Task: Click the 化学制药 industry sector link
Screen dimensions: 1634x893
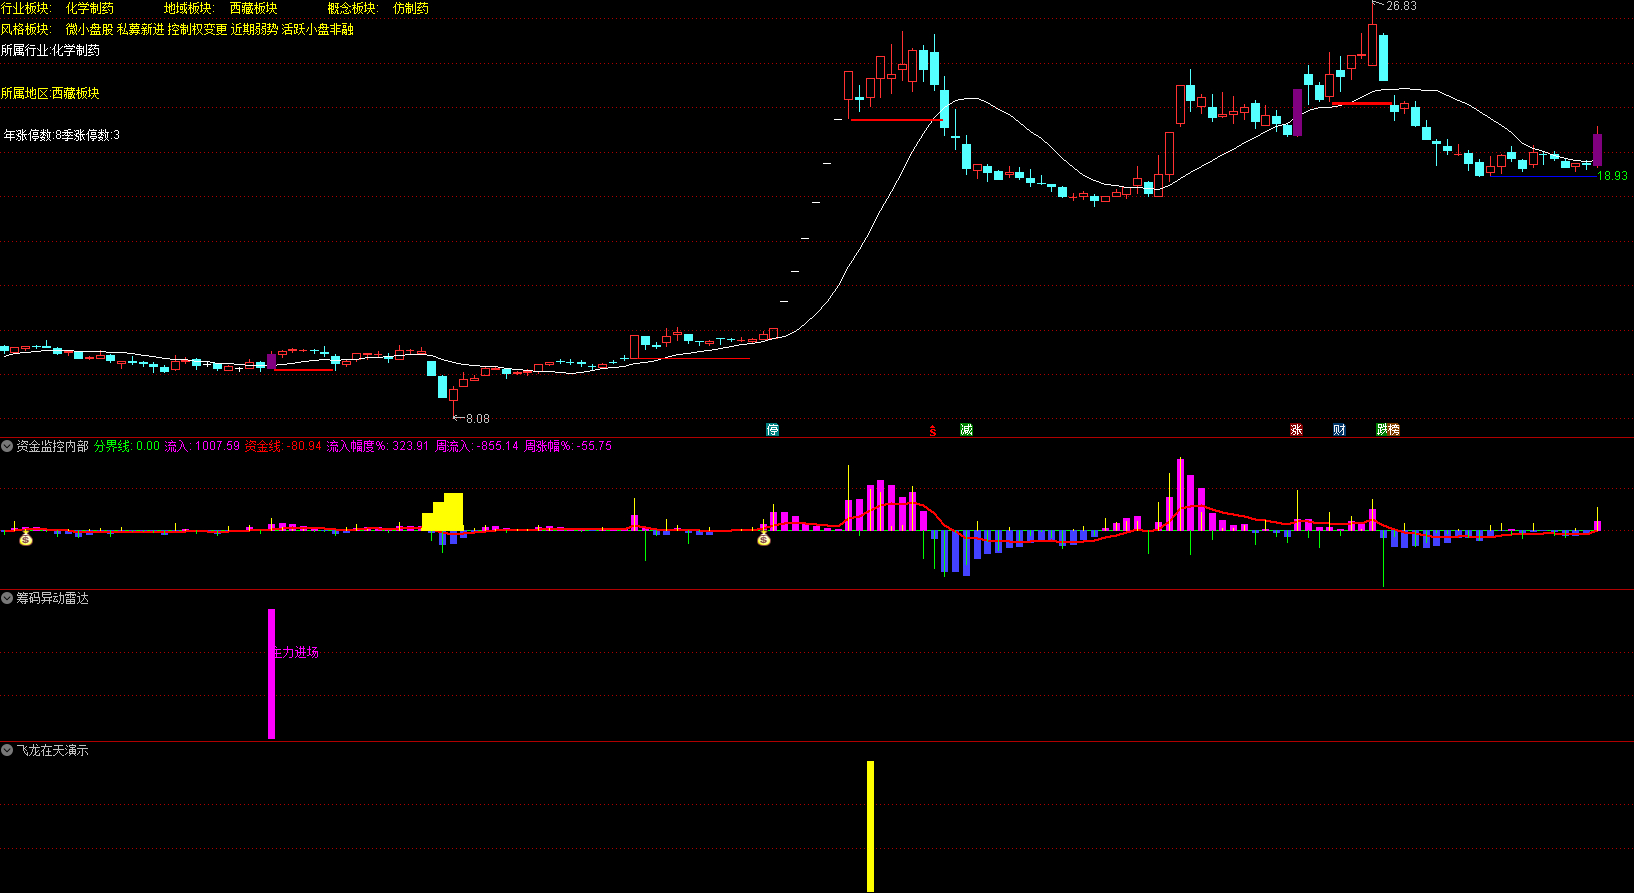Action: tap(90, 8)
